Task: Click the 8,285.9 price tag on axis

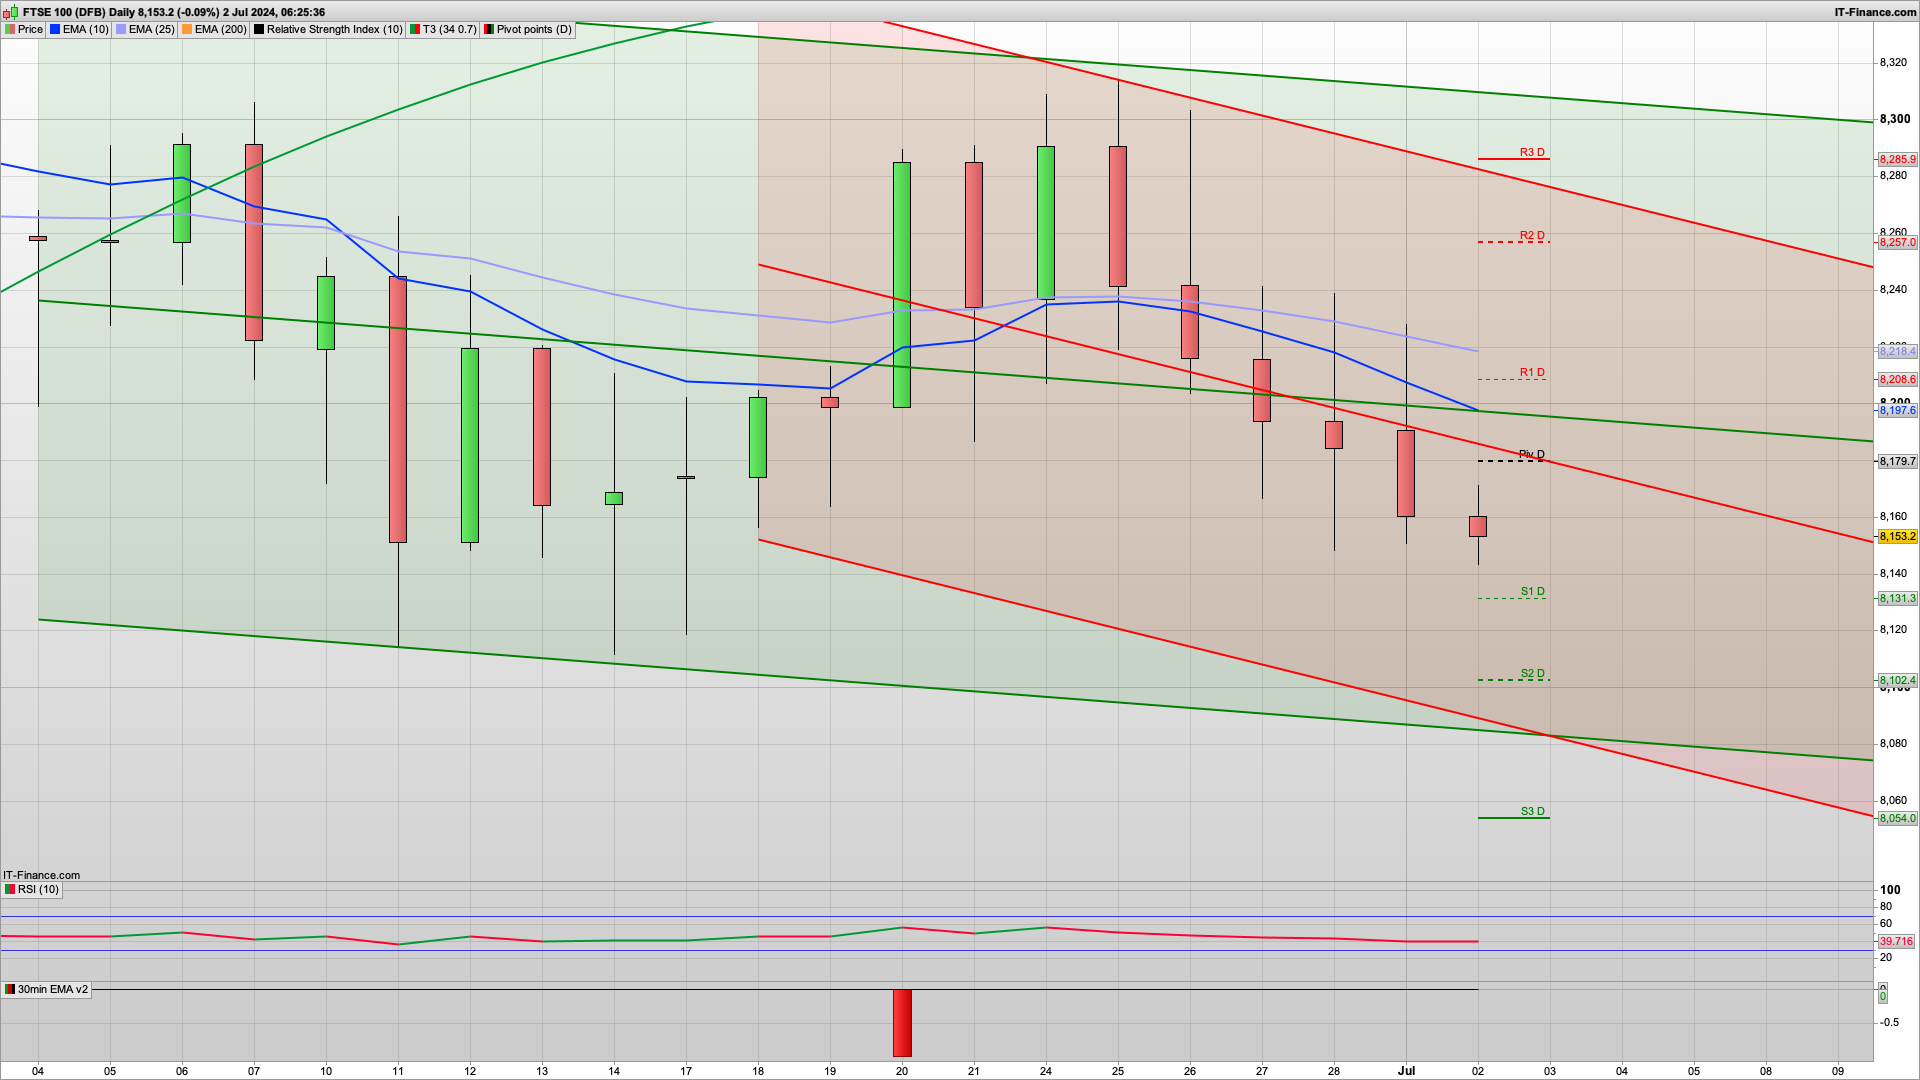Action: click(x=1897, y=160)
